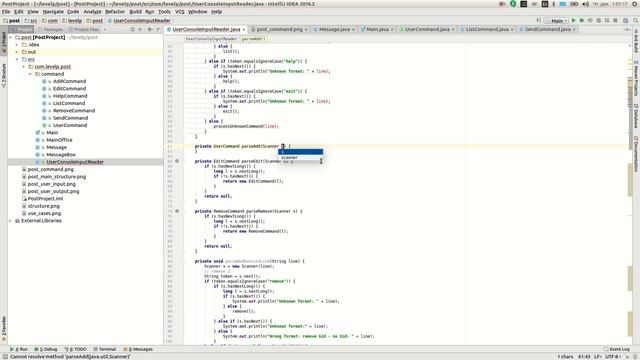Expand the out folder
This screenshot has height=360, width=640.
(x=17, y=52)
